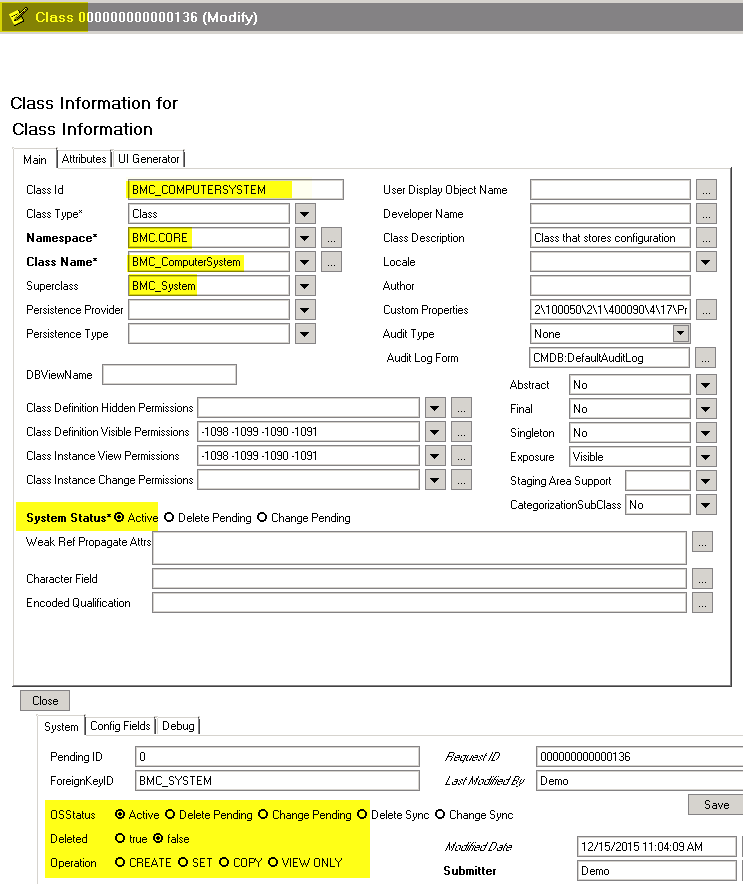Expand the Namespace dropdown arrow

pyautogui.click(x=304, y=238)
